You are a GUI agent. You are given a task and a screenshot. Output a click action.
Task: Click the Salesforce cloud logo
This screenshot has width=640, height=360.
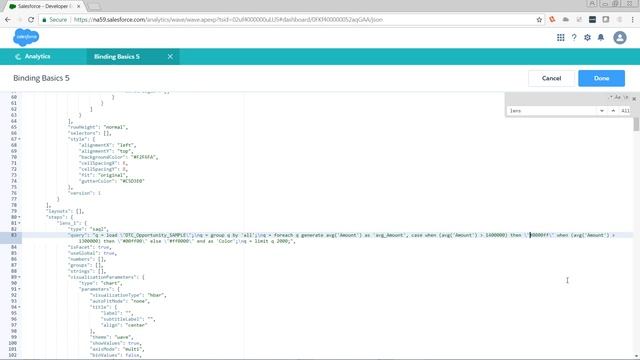pyautogui.click(x=26, y=38)
